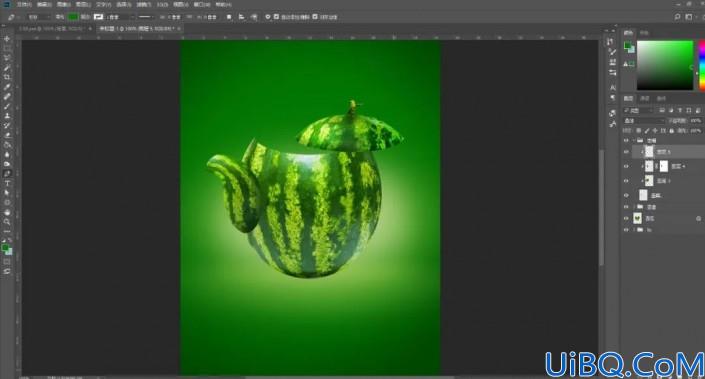Open pen options gear in options bar
Image resolution: width=705 pixels, height=379 pixels.
click(268, 17)
